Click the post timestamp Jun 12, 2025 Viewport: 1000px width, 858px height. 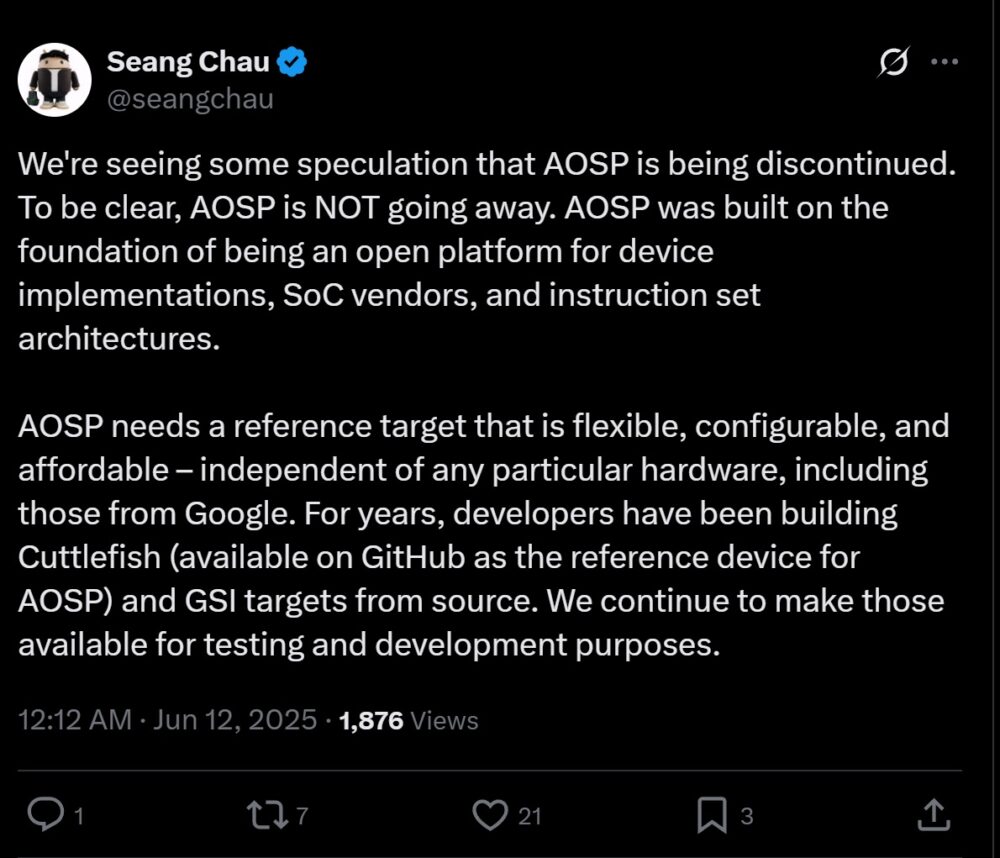point(236,719)
